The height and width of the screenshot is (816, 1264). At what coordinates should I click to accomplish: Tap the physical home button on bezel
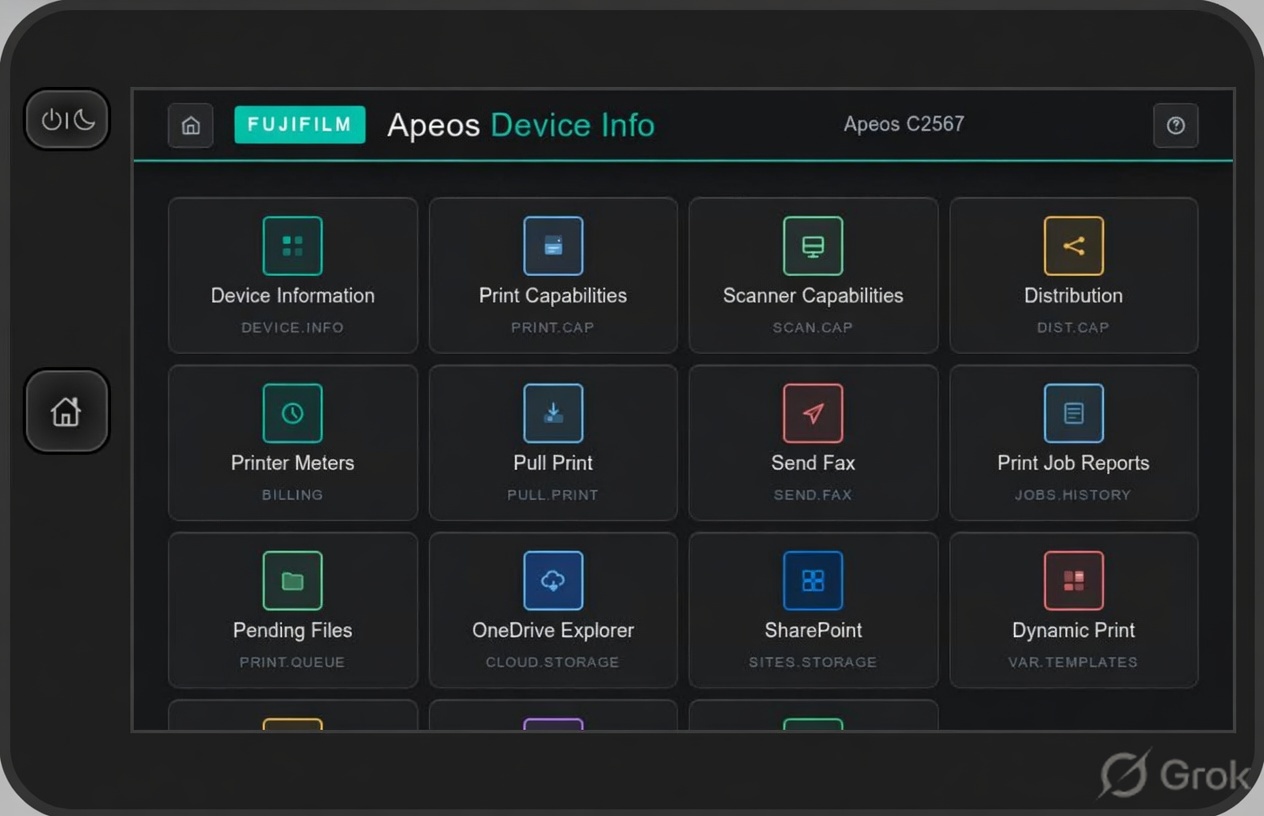coord(67,411)
